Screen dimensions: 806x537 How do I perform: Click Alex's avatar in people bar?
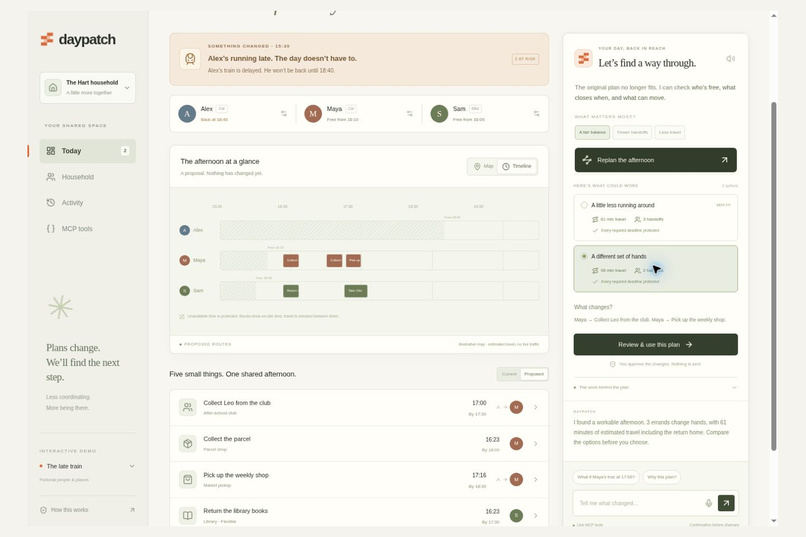tap(187, 114)
